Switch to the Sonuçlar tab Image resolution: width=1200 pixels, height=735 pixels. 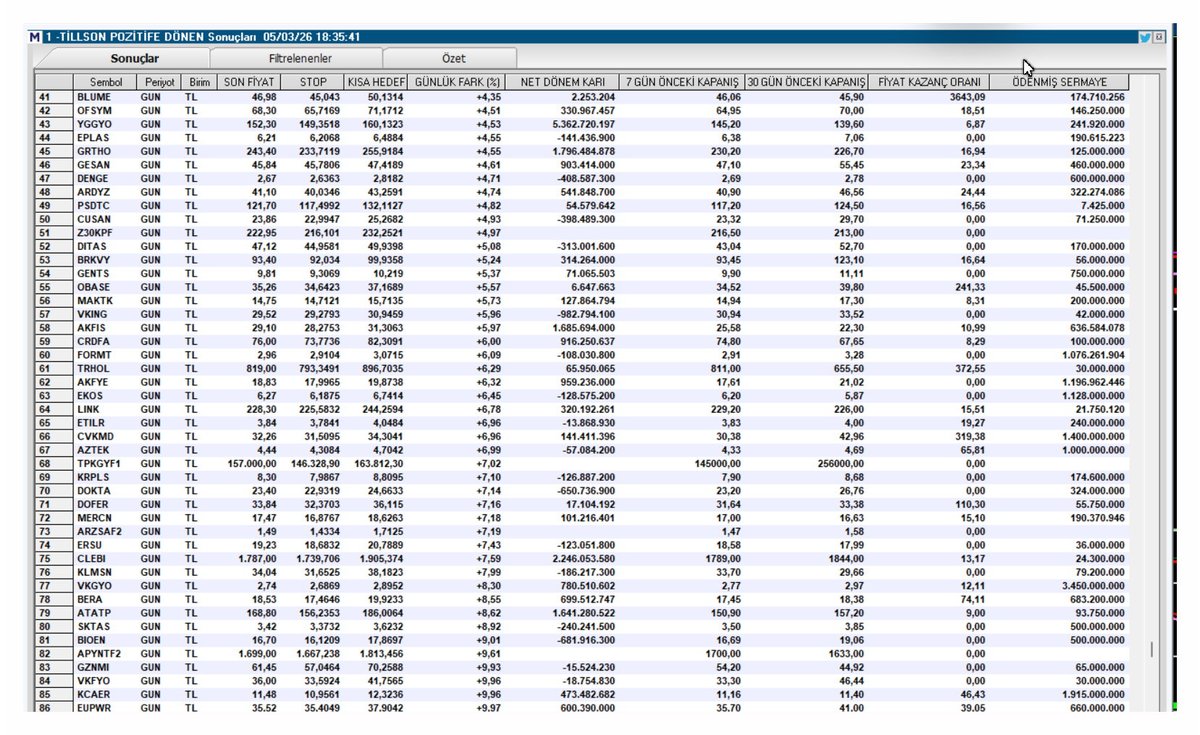pyautogui.click(x=135, y=59)
